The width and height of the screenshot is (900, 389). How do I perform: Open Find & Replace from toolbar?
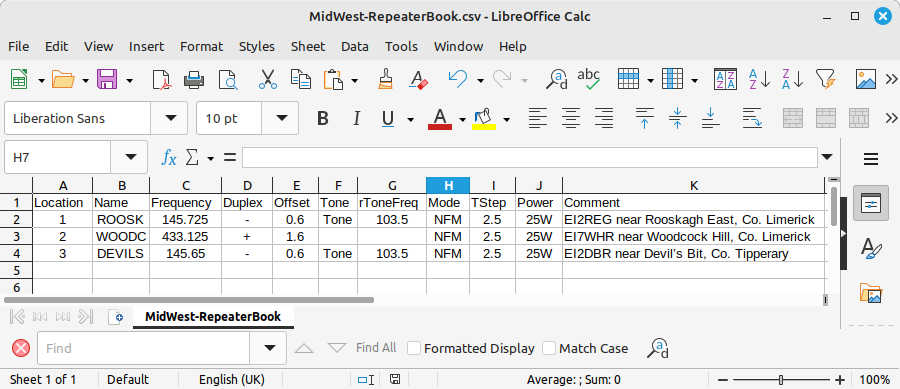point(556,79)
